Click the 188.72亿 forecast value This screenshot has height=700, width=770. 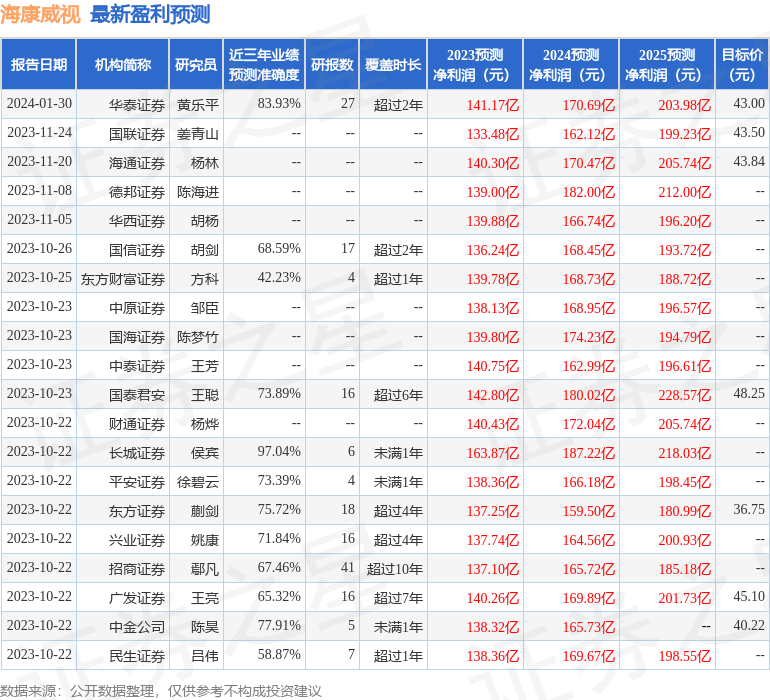coord(685,279)
